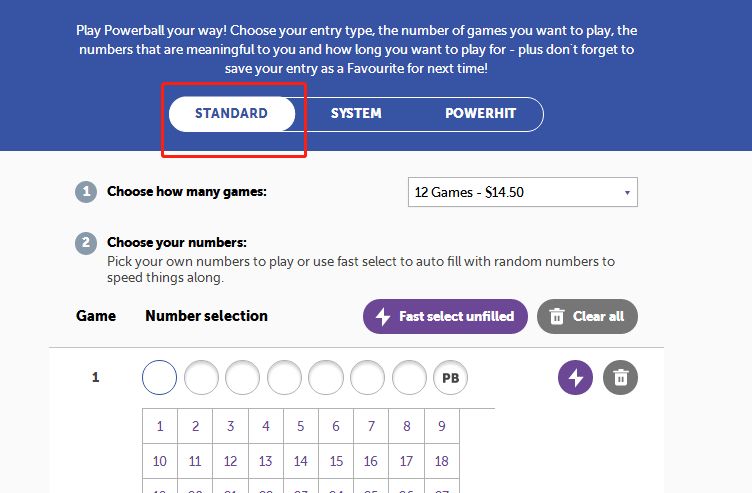Select the STANDARD entry tab

point(232,114)
